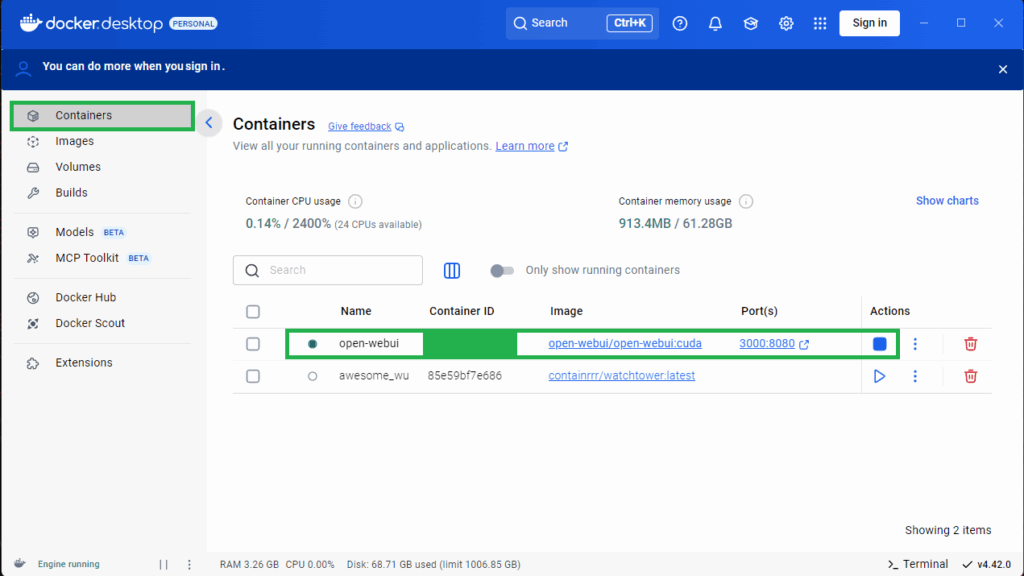Screen dimensions: 1024x576
Task: Open Containers in the sidebar
Action: tap(103, 116)
